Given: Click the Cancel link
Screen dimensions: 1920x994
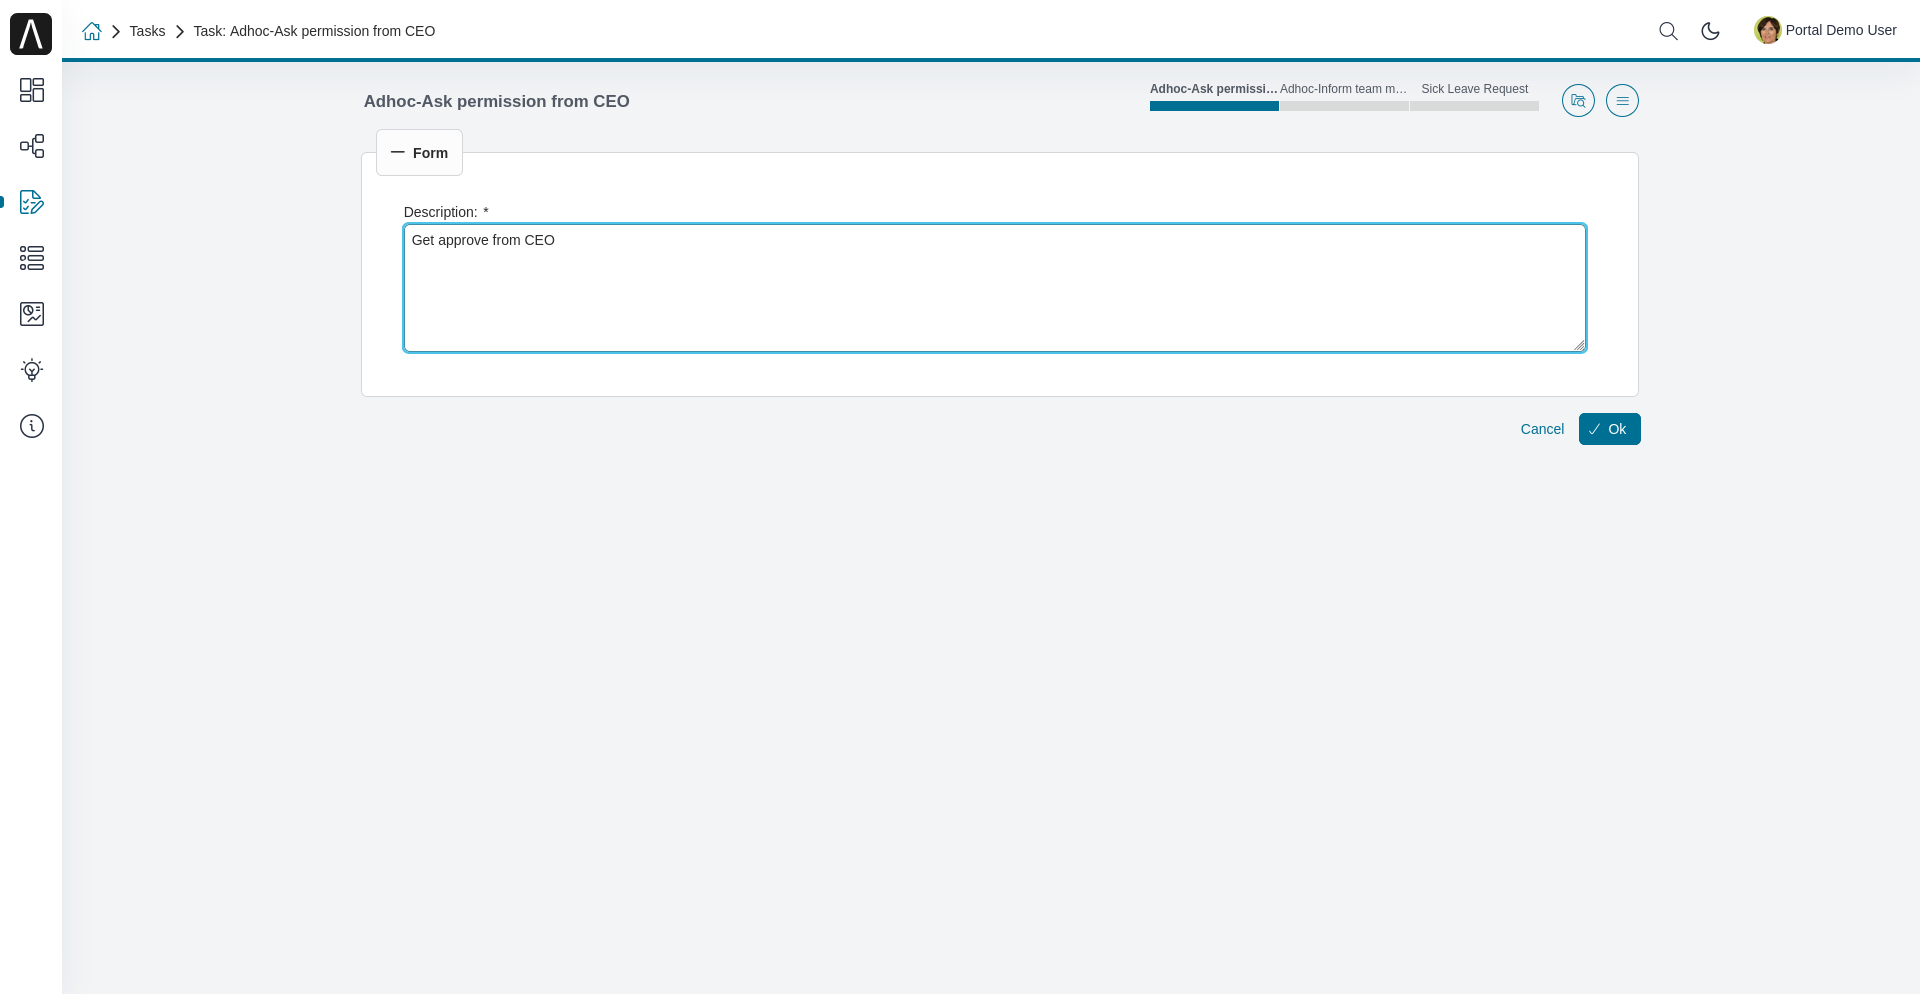Looking at the screenshot, I should point(1542,429).
